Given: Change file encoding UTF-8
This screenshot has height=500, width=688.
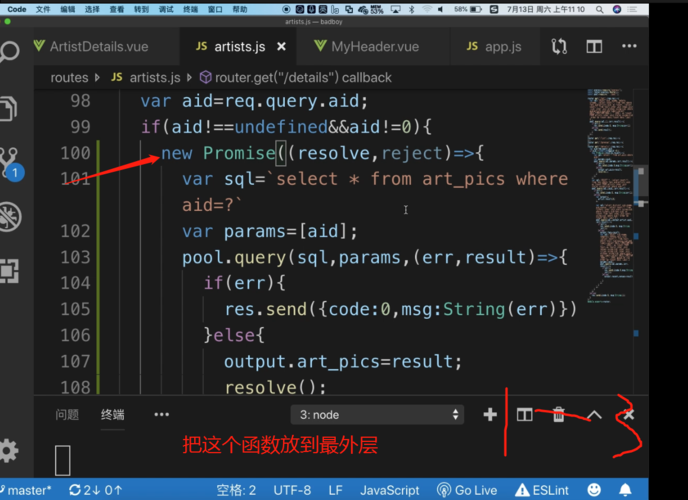Looking at the screenshot, I should coord(292,490).
